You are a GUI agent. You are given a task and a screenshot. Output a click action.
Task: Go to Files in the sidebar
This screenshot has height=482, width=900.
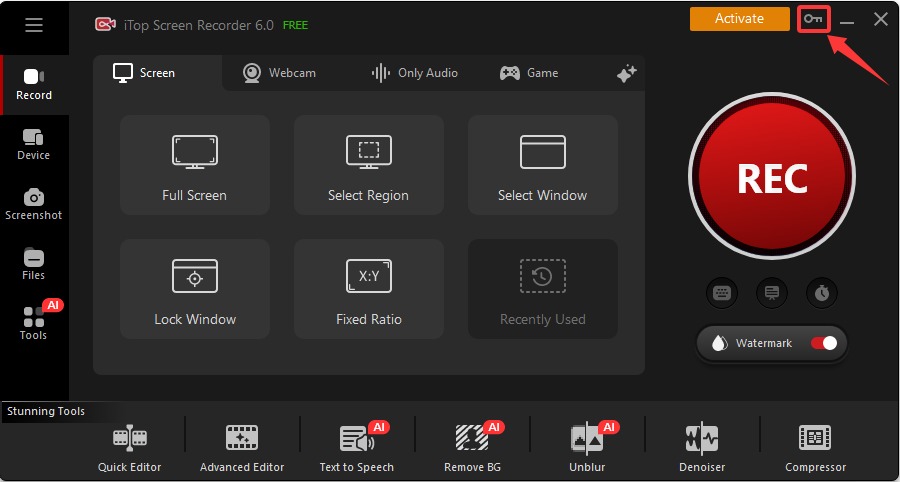click(x=34, y=263)
